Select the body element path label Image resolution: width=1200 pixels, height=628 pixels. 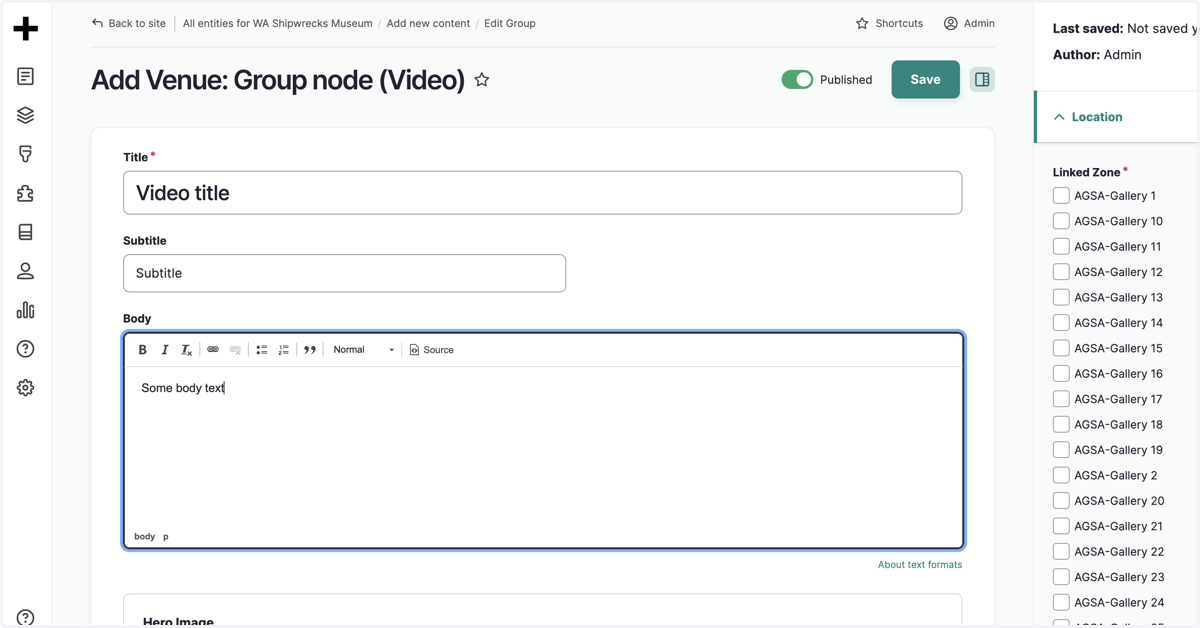coord(145,537)
